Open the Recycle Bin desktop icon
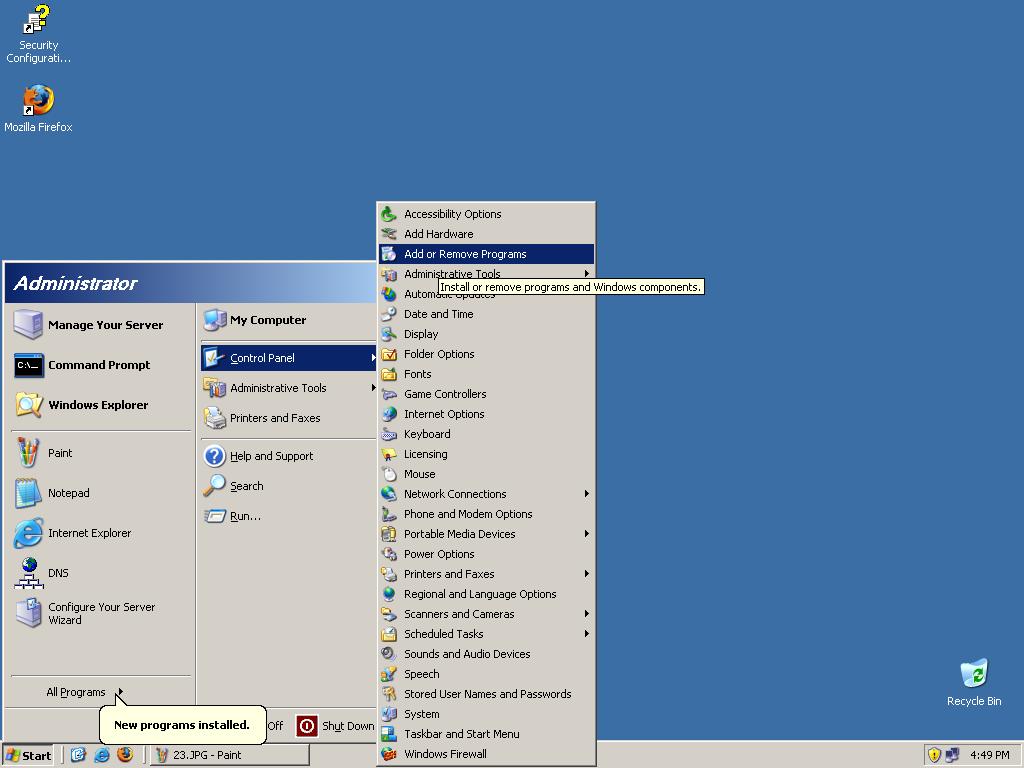Viewport: 1024px width, 768px height. (x=974, y=673)
